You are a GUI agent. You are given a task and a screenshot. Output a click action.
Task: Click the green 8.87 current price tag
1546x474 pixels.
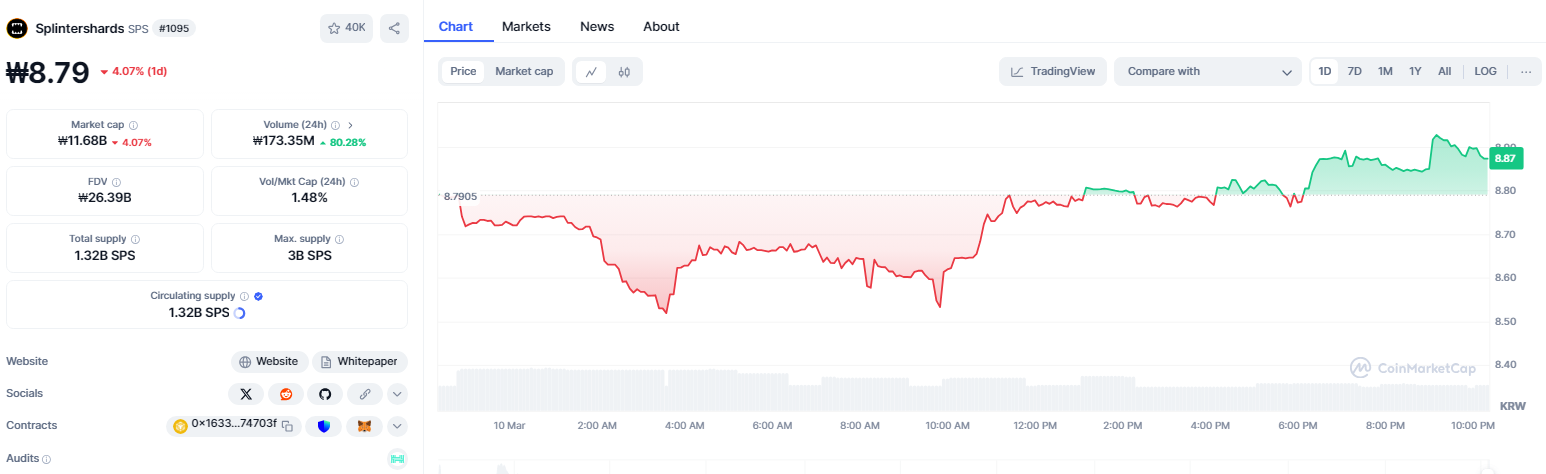(1505, 158)
